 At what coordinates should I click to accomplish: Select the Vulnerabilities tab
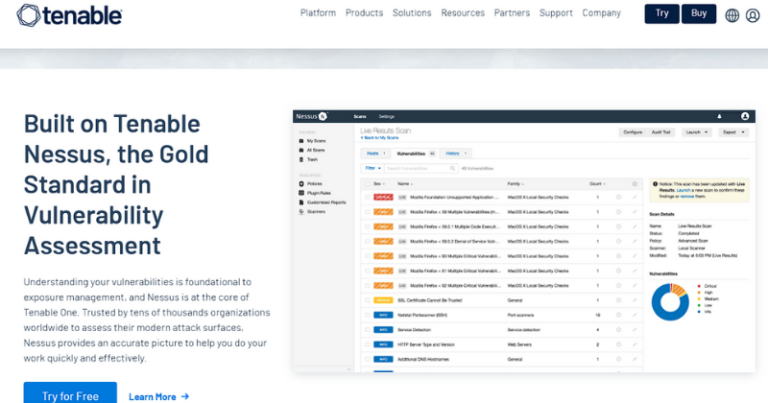[415, 154]
